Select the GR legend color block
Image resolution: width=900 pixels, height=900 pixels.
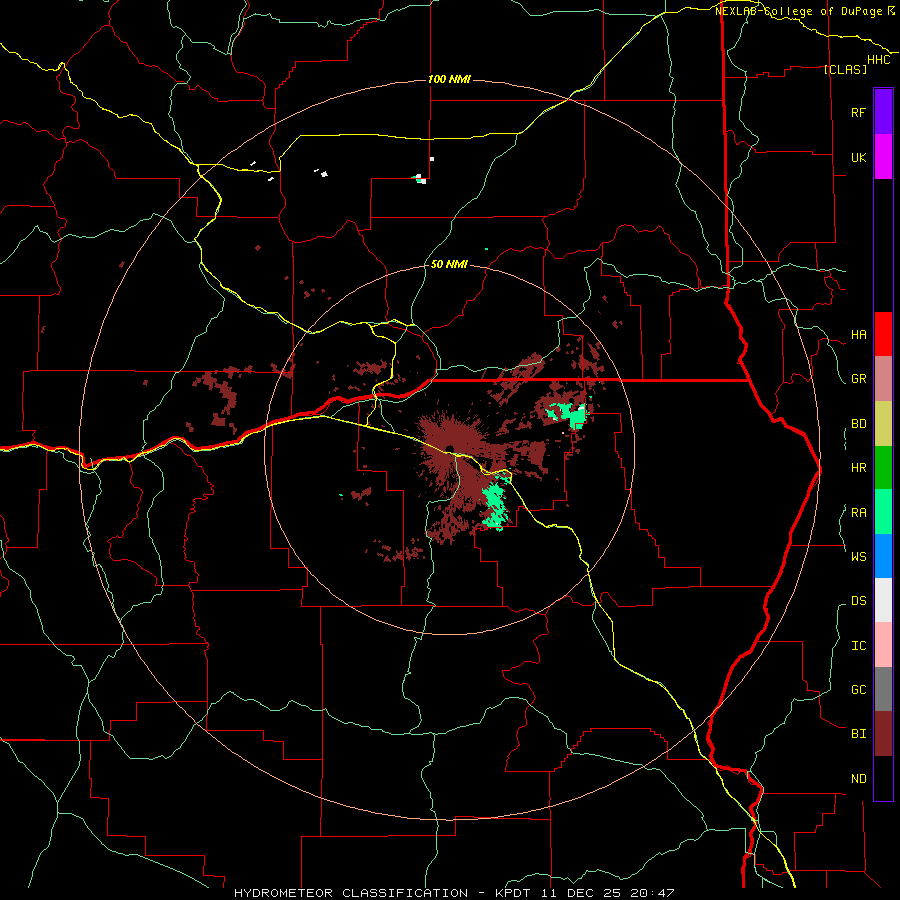(x=883, y=379)
